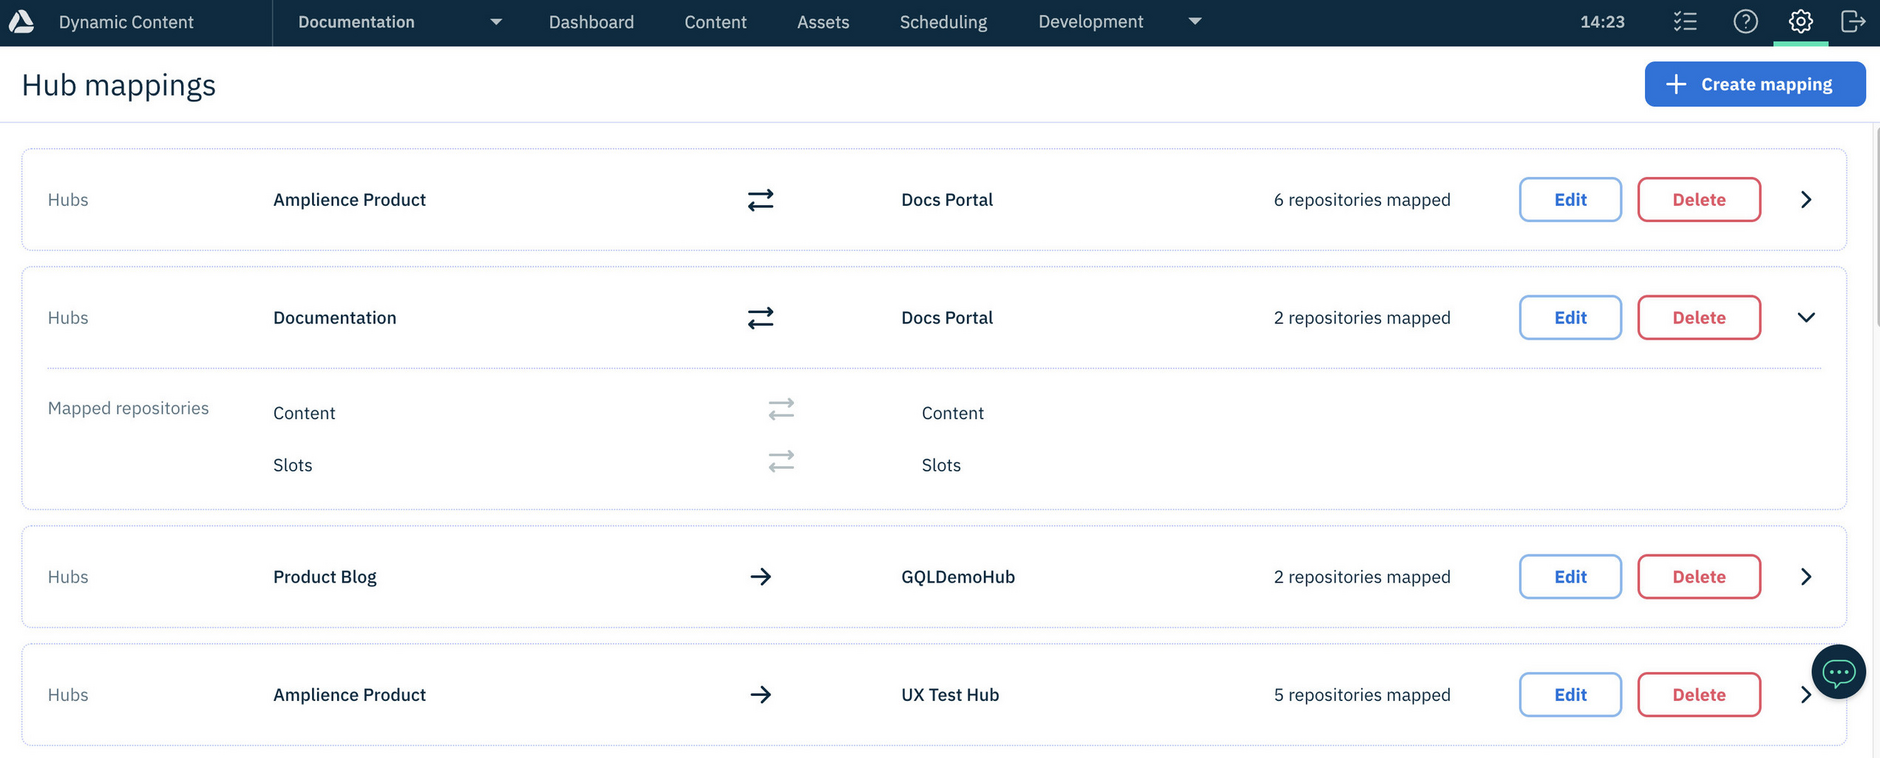
Task: Expand the Product Blog to GQLDemoHub mapping
Action: [x=1806, y=577]
